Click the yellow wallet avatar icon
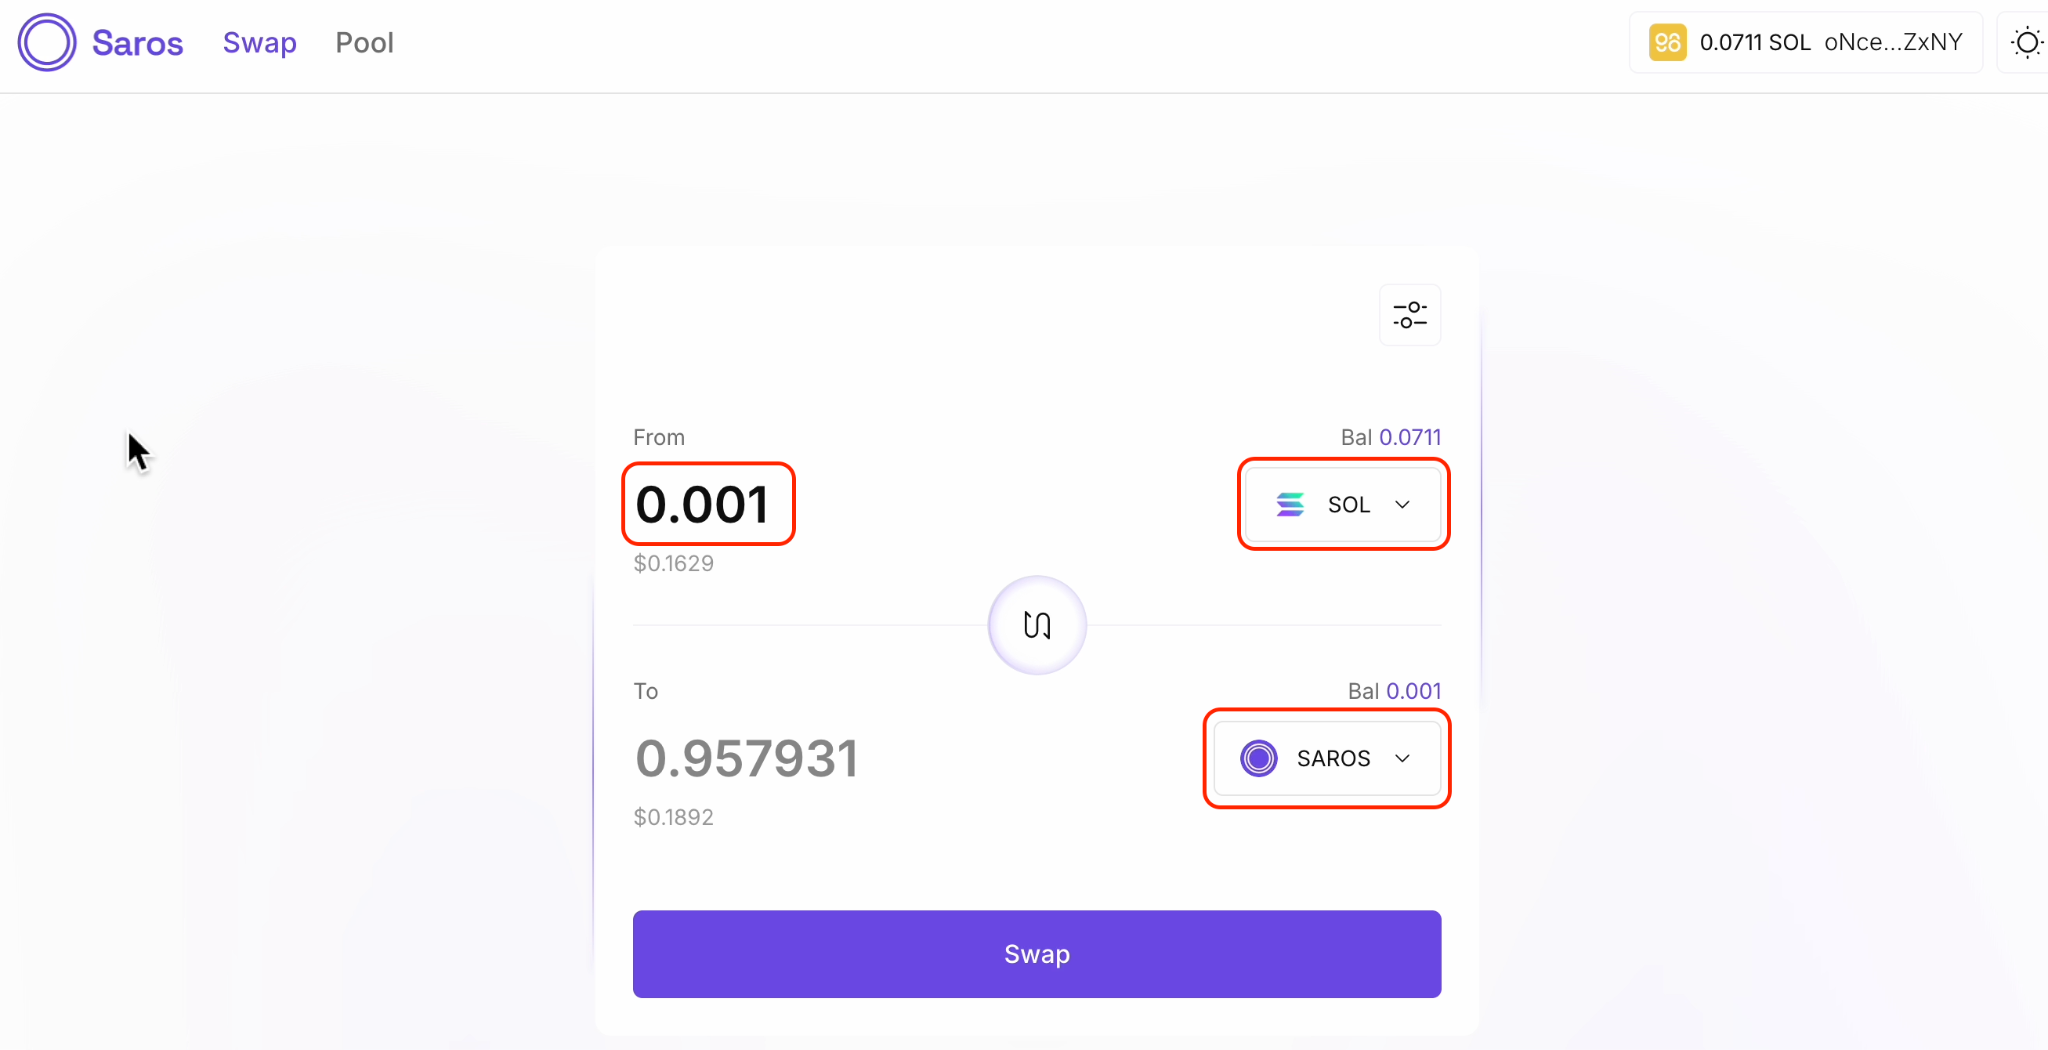Viewport: 2048px width, 1050px height. [x=1667, y=43]
